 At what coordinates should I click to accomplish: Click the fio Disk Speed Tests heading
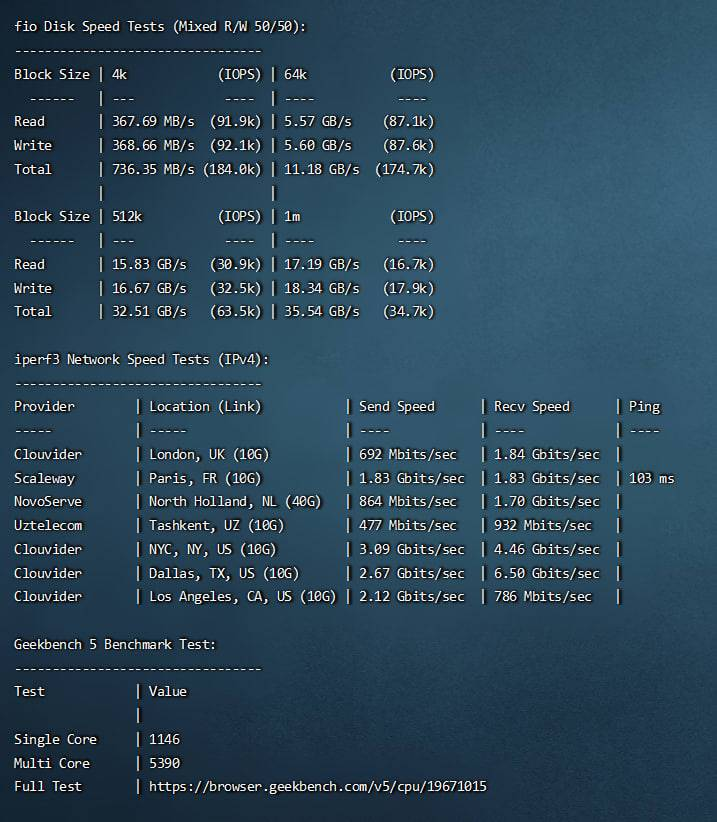(x=160, y=27)
